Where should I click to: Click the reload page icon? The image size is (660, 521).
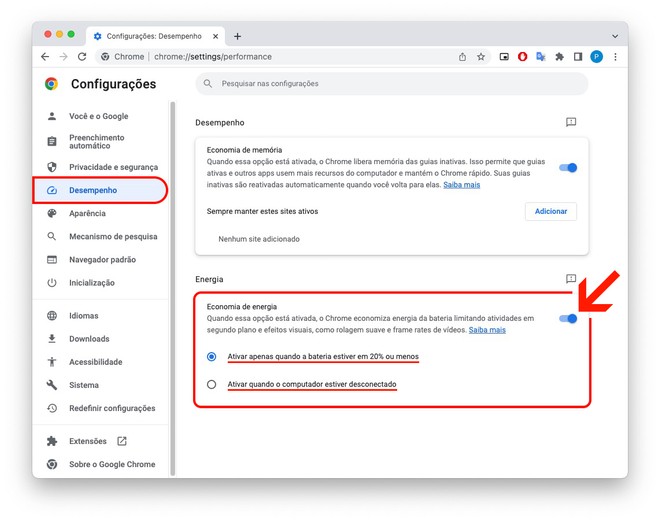pos(82,56)
